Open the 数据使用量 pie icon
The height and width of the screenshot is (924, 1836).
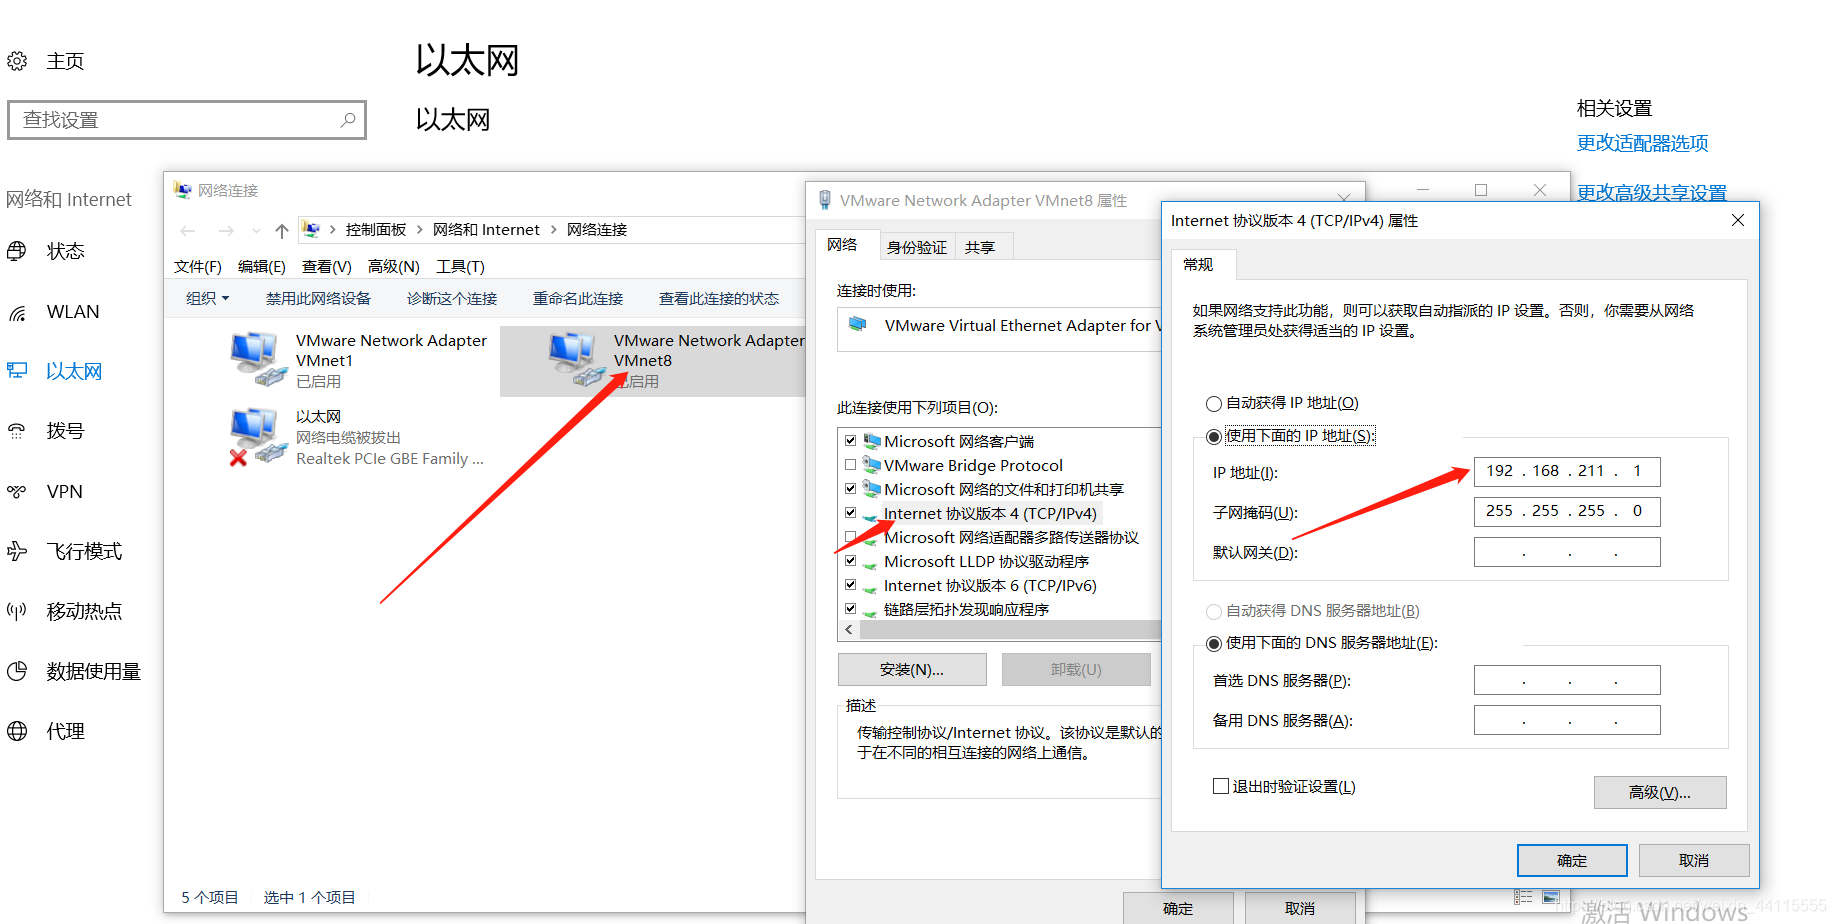[x=17, y=671]
